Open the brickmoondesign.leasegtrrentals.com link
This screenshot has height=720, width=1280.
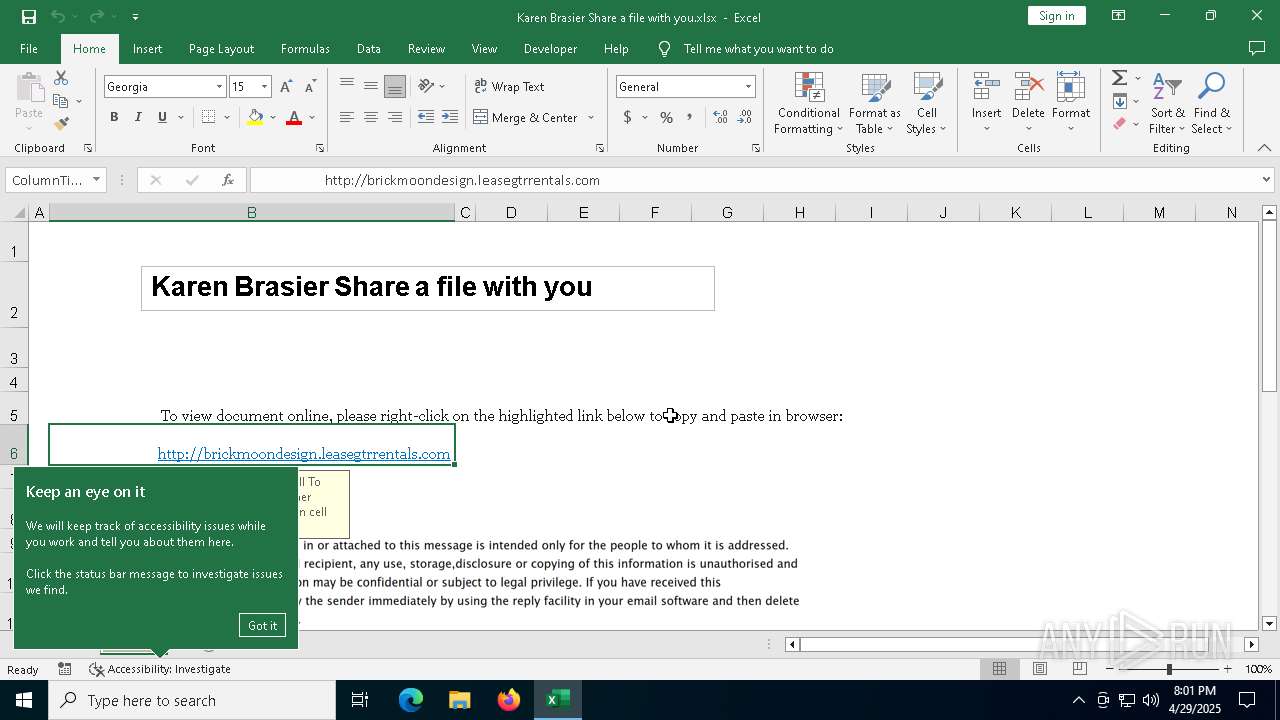304,454
